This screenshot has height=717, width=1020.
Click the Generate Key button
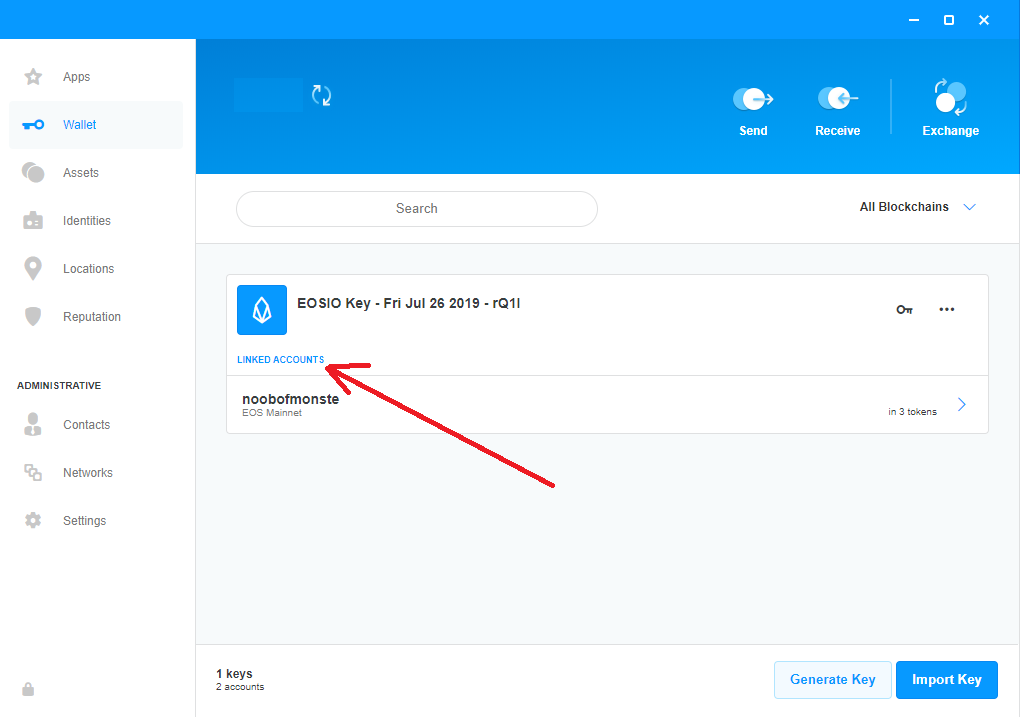[833, 680]
